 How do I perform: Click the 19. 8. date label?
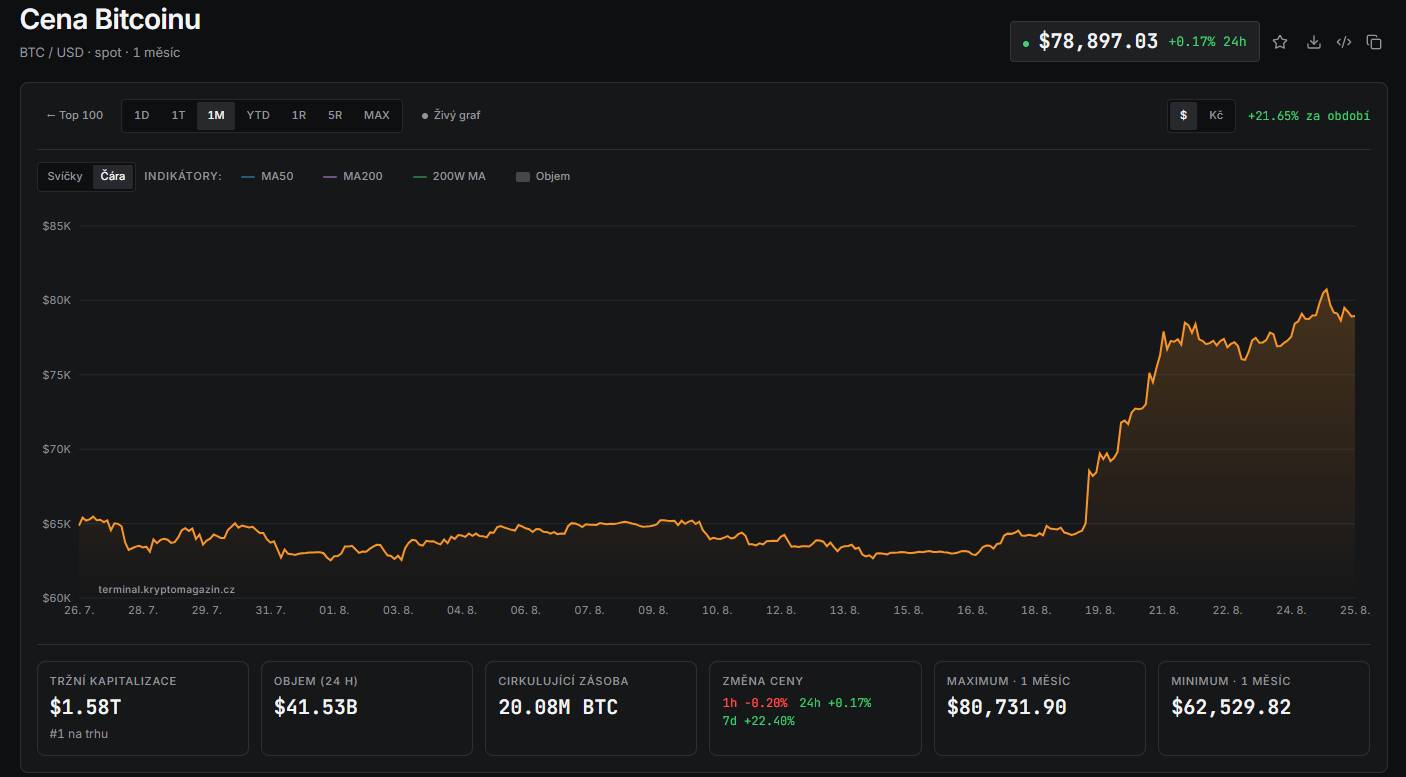pos(1100,610)
